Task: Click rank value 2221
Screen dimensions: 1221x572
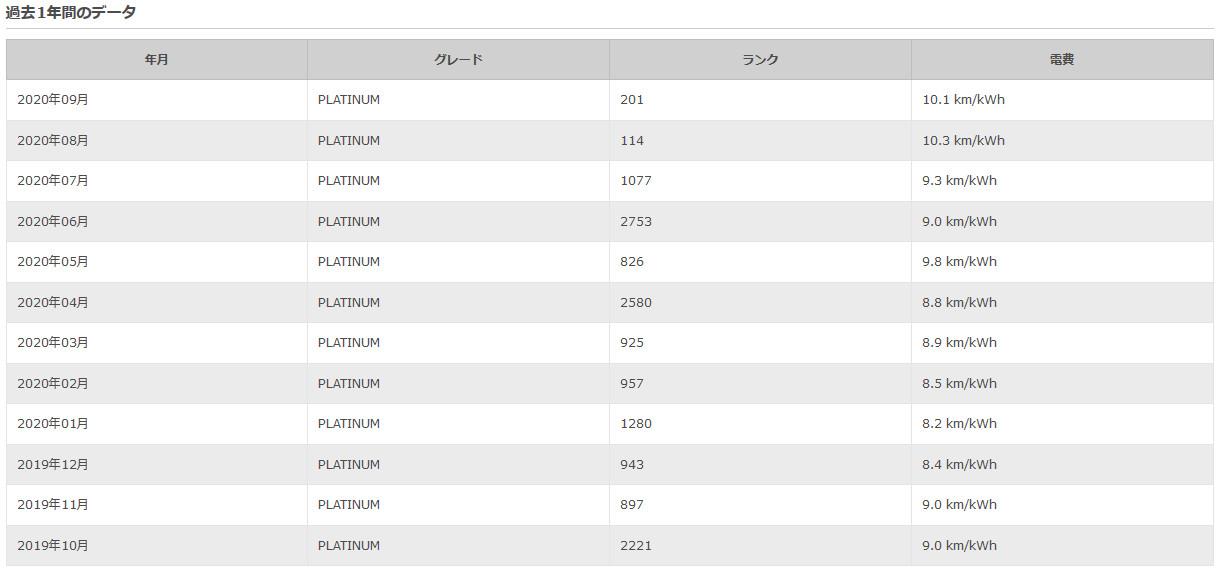Action: click(x=636, y=546)
